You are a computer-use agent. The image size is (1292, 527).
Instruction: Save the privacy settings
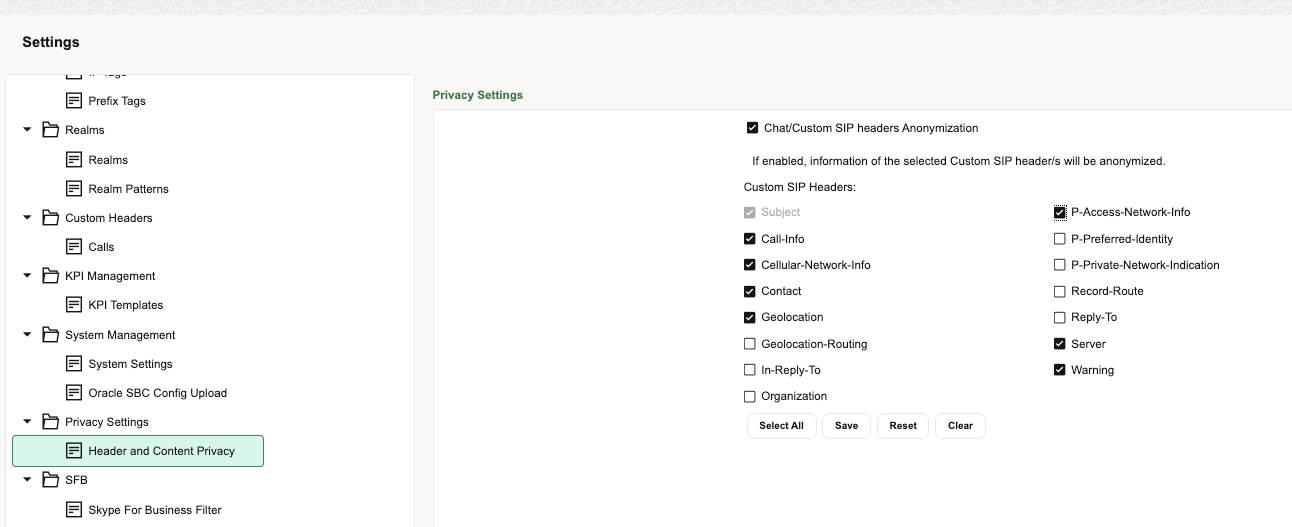pos(846,426)
